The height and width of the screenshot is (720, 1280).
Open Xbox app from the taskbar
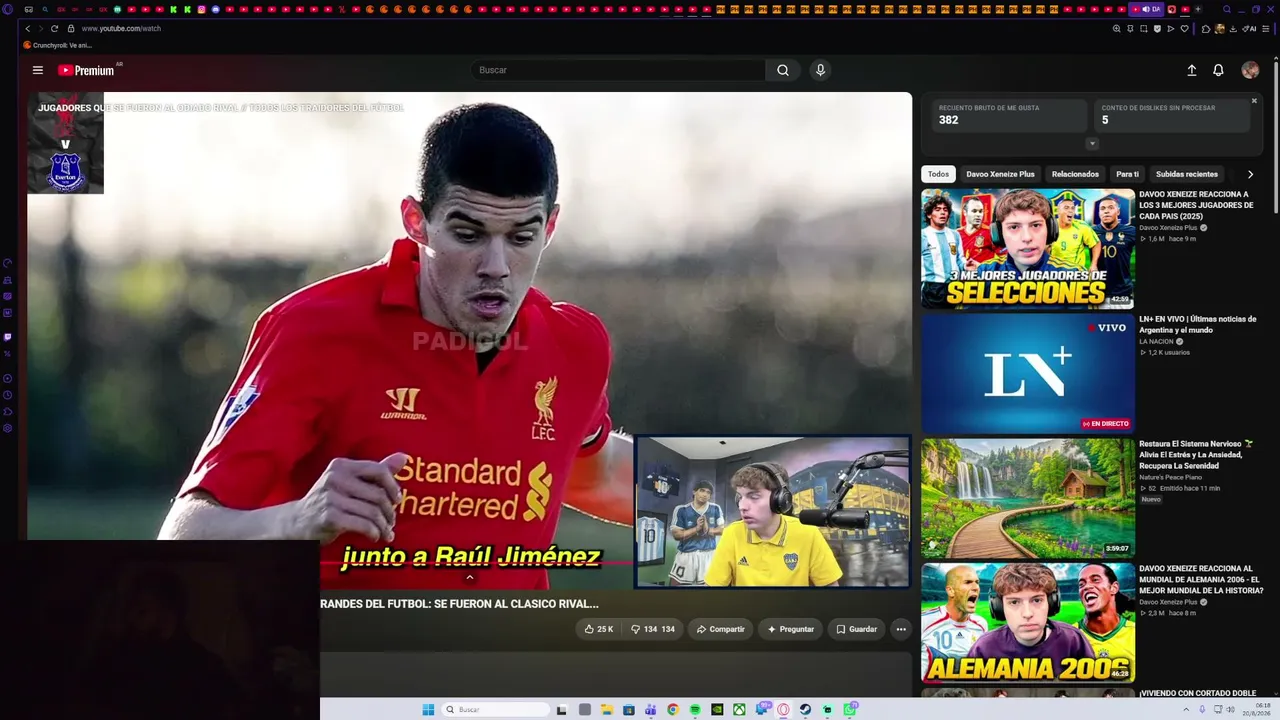pyautogui.click(x=739, y=710)
